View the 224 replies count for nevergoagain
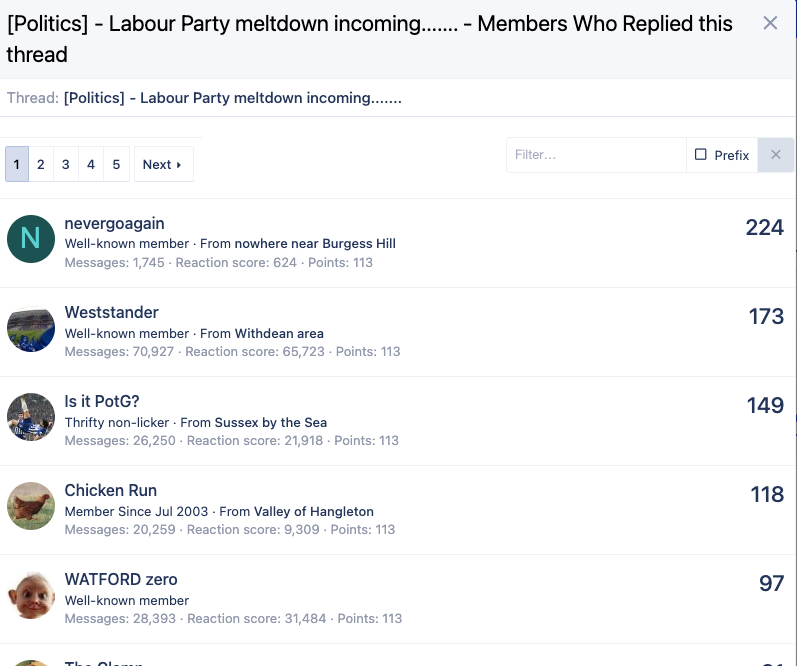 point(764,227)
